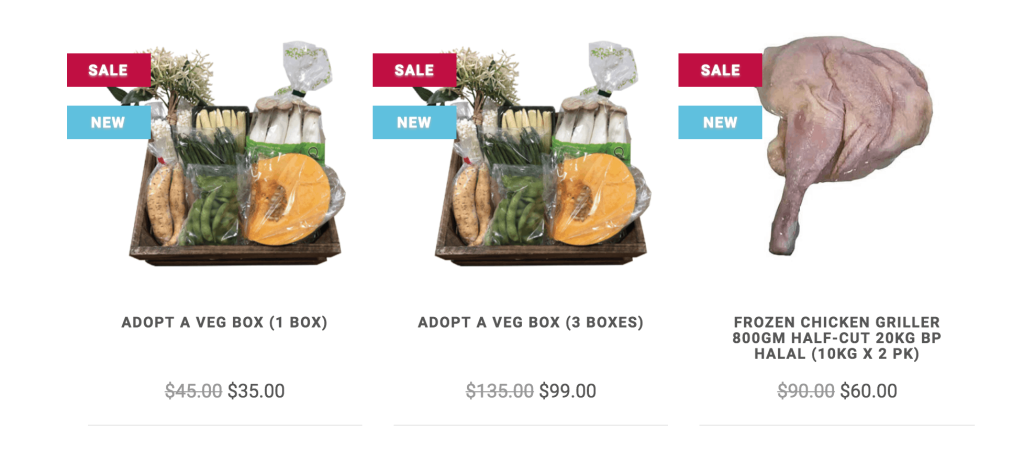
Task: Click the $60.00 sale price
Action: click(x=868, y=391)
